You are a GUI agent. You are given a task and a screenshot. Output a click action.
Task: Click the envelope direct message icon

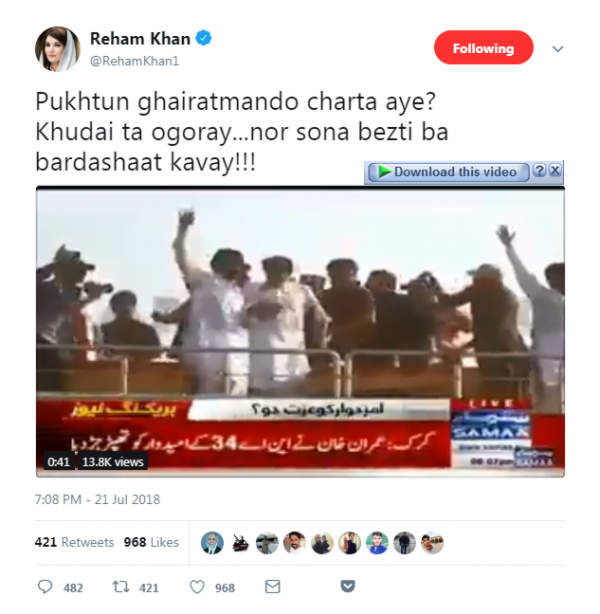point(273,587)
